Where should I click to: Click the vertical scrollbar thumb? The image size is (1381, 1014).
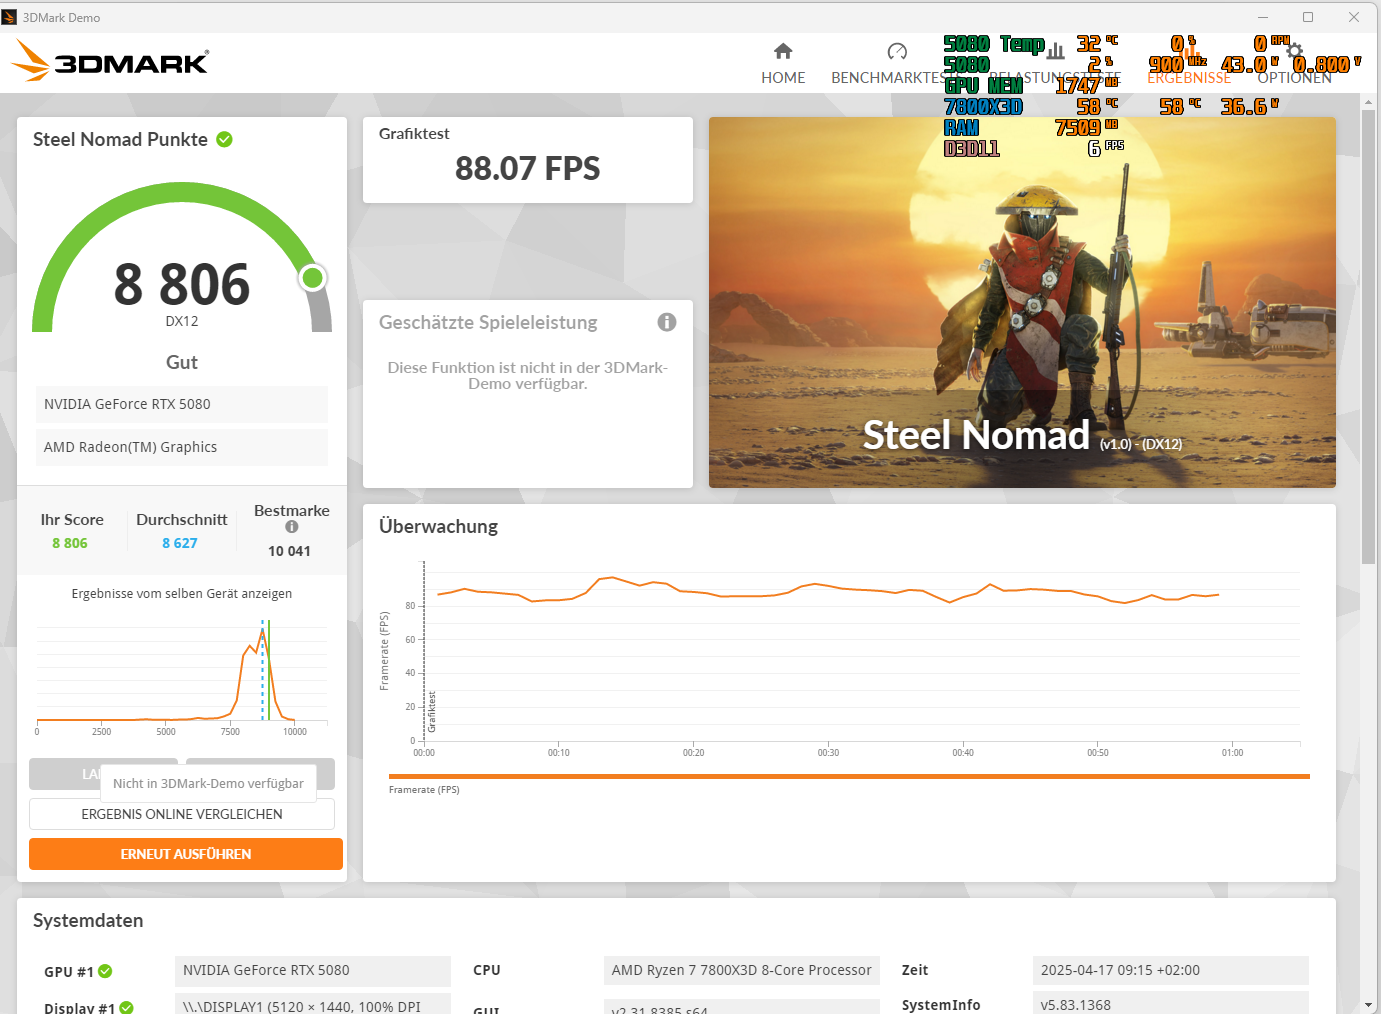click(1368, 335)
